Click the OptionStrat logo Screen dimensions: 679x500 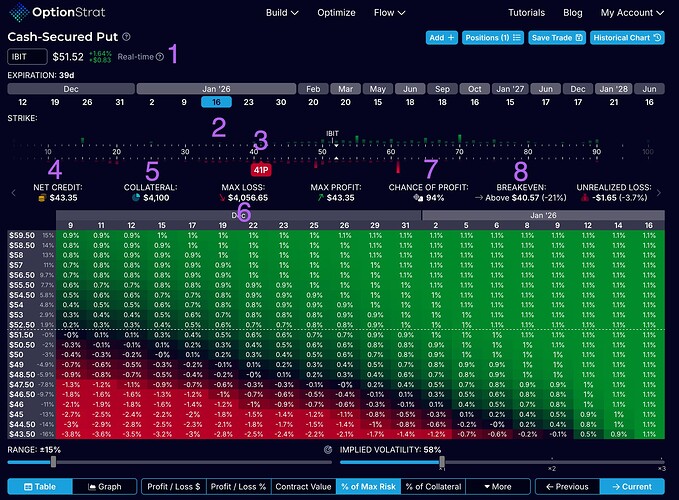[58, 13]
